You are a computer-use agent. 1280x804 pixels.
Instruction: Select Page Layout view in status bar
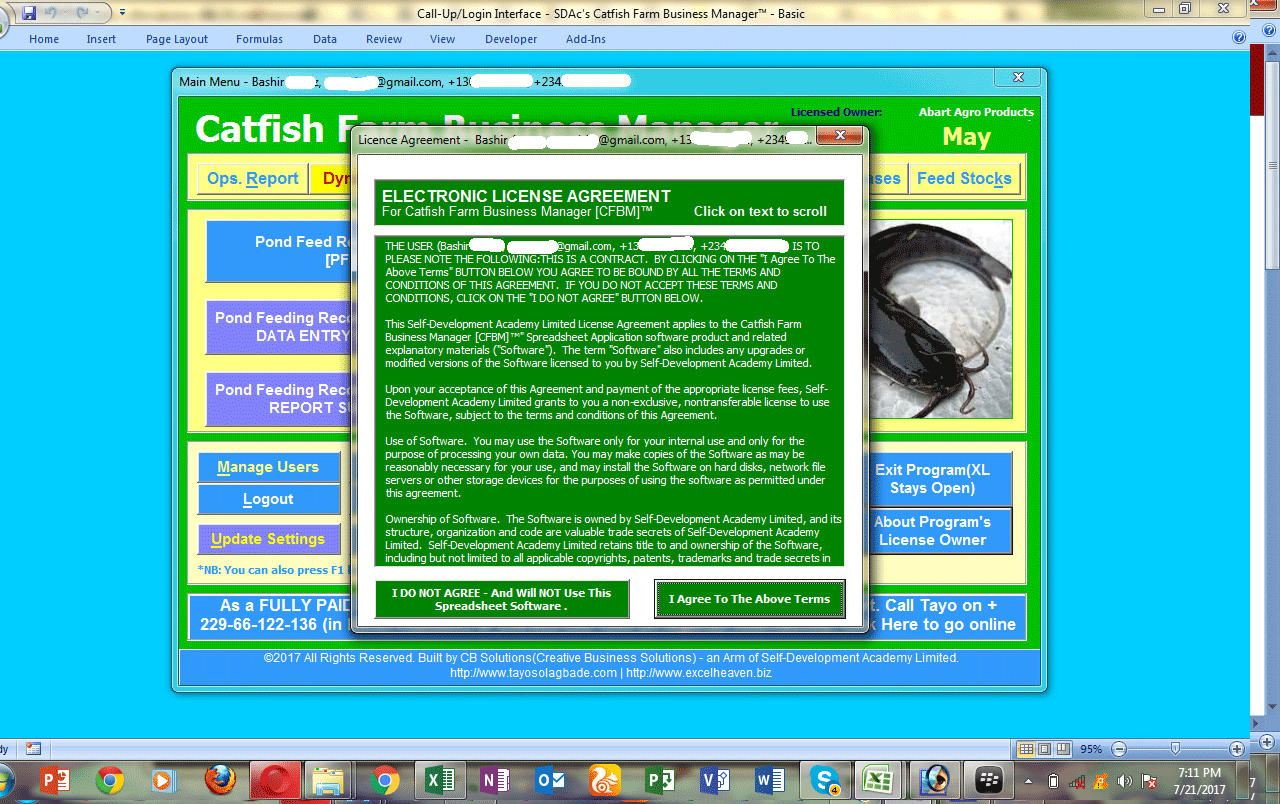click(x=1044, y=749)
